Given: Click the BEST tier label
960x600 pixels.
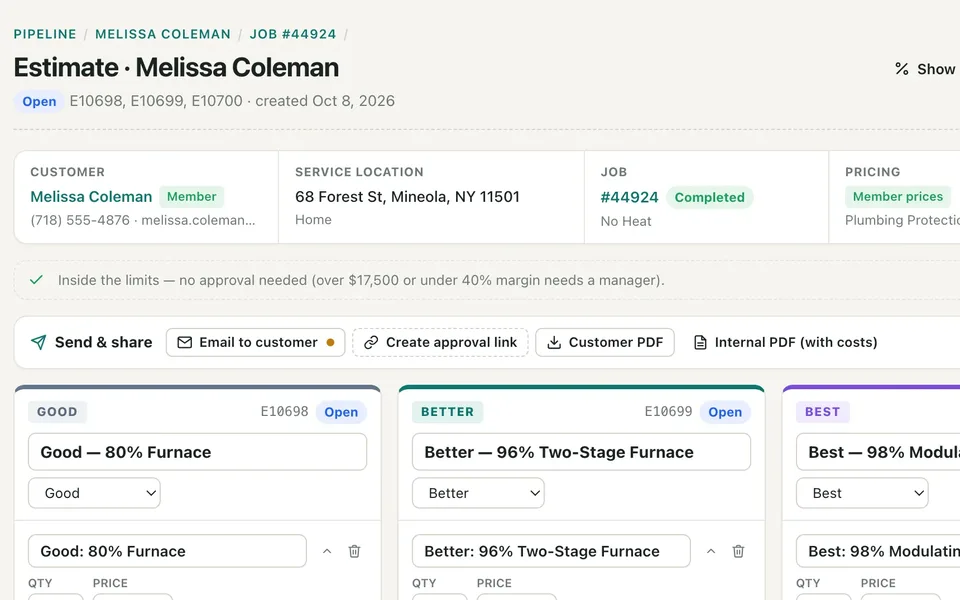Looking at the screenshot, I should [x=822, y=411].
